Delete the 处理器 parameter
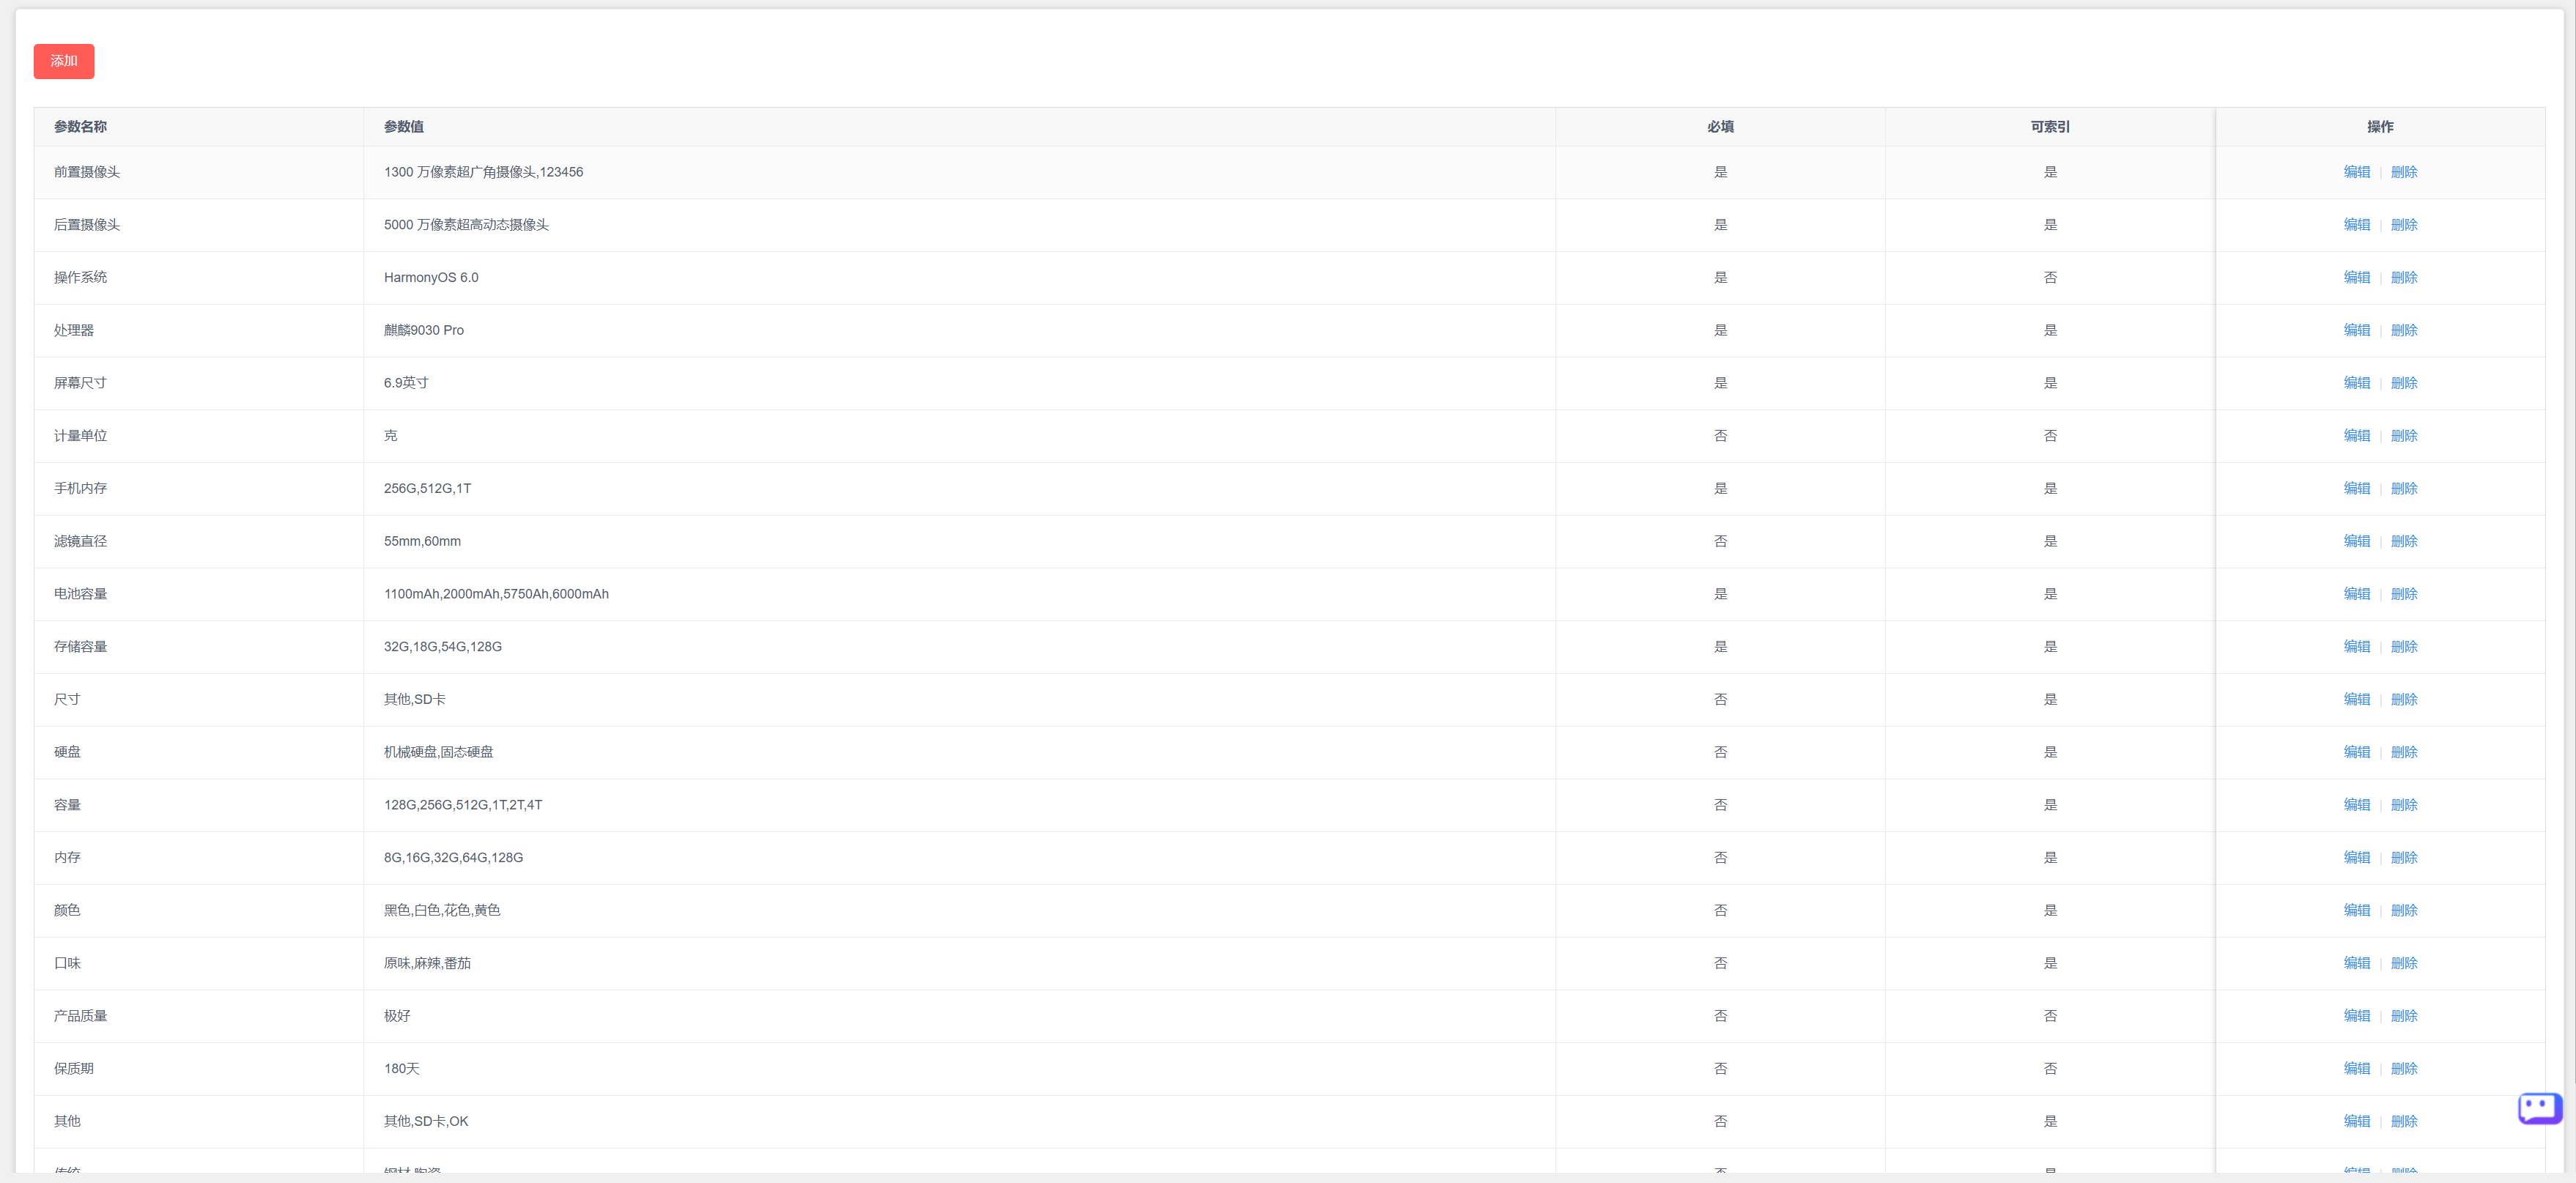The image size is (2576, 1183). point(2403,330)
